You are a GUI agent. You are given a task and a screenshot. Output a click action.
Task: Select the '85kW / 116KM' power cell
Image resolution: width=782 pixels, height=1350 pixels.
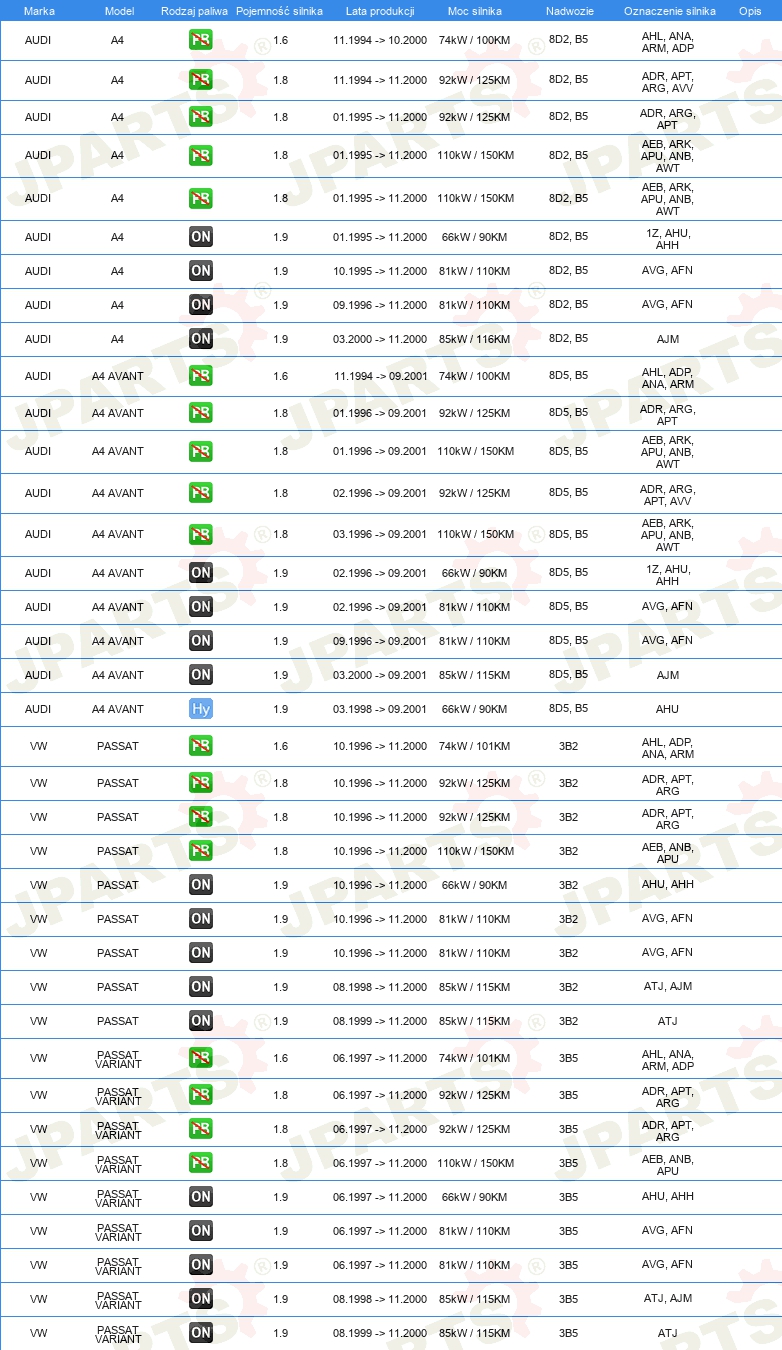(475, 339)
